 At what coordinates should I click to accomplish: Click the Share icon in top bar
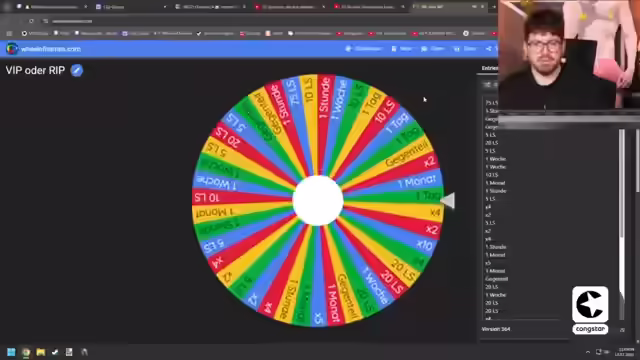pos(489,49)
